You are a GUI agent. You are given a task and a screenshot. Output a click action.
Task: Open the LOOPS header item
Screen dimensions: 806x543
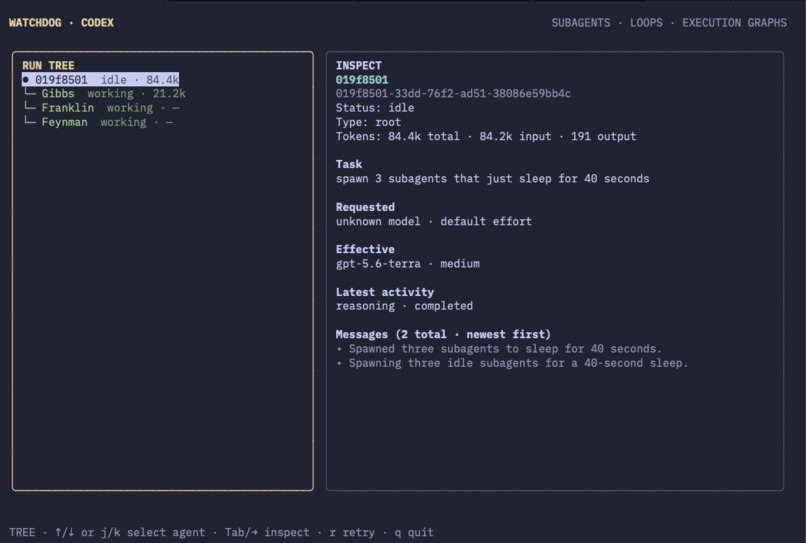coord(646,23)
